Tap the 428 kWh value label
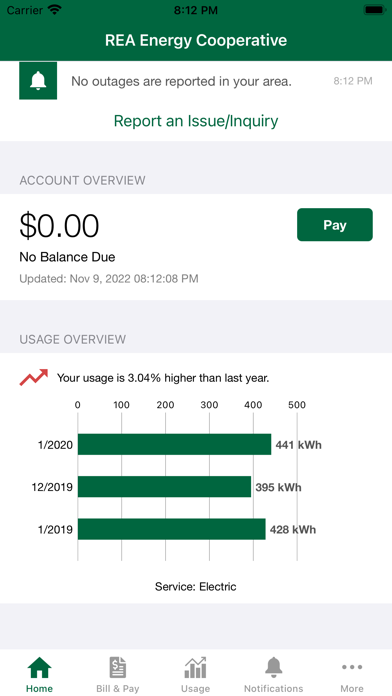This screenshot has width=392, height=696. tap(293, 530)
